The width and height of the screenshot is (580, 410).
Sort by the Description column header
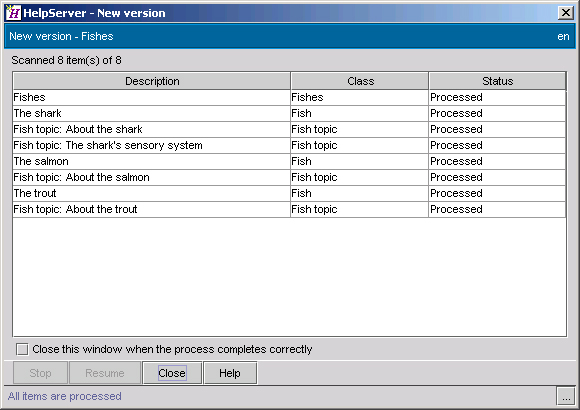coord(152,81)
